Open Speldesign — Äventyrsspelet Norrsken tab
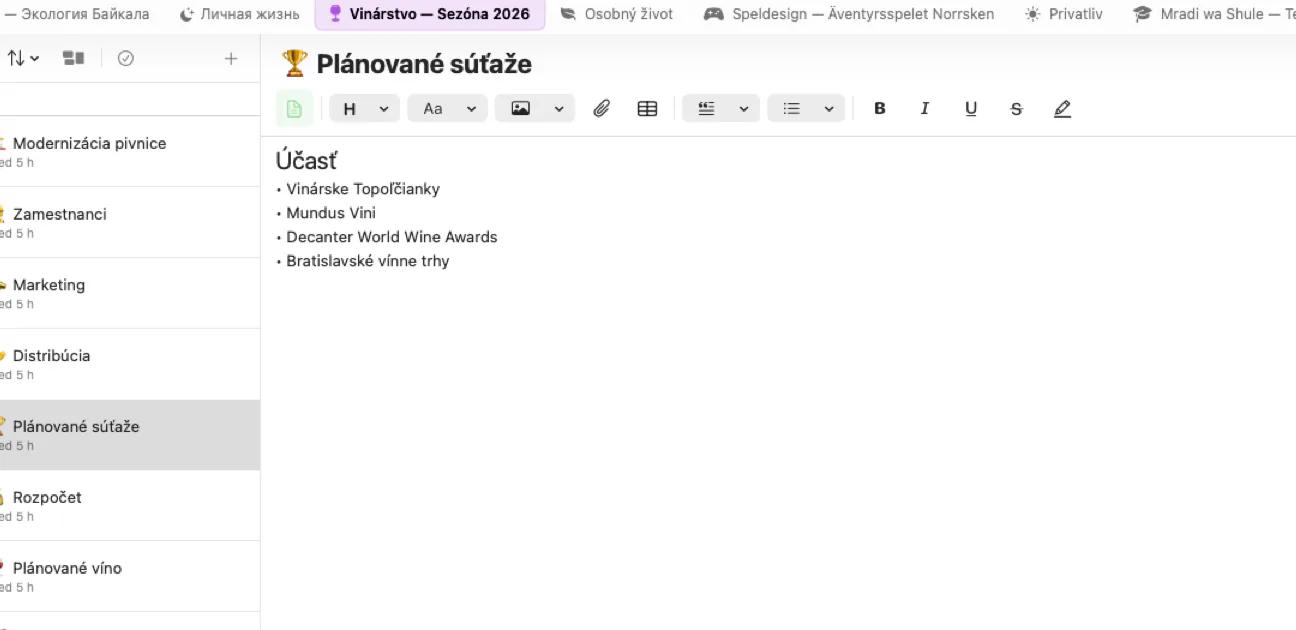 click(x=849, y=14)
